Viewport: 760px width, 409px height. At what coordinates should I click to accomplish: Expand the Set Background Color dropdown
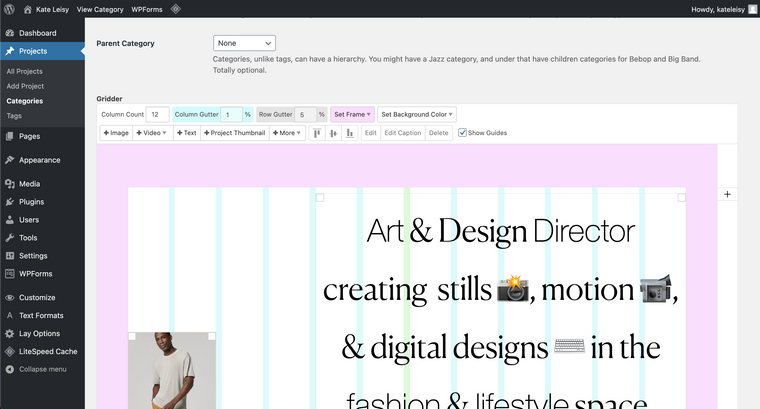(417, 115)
